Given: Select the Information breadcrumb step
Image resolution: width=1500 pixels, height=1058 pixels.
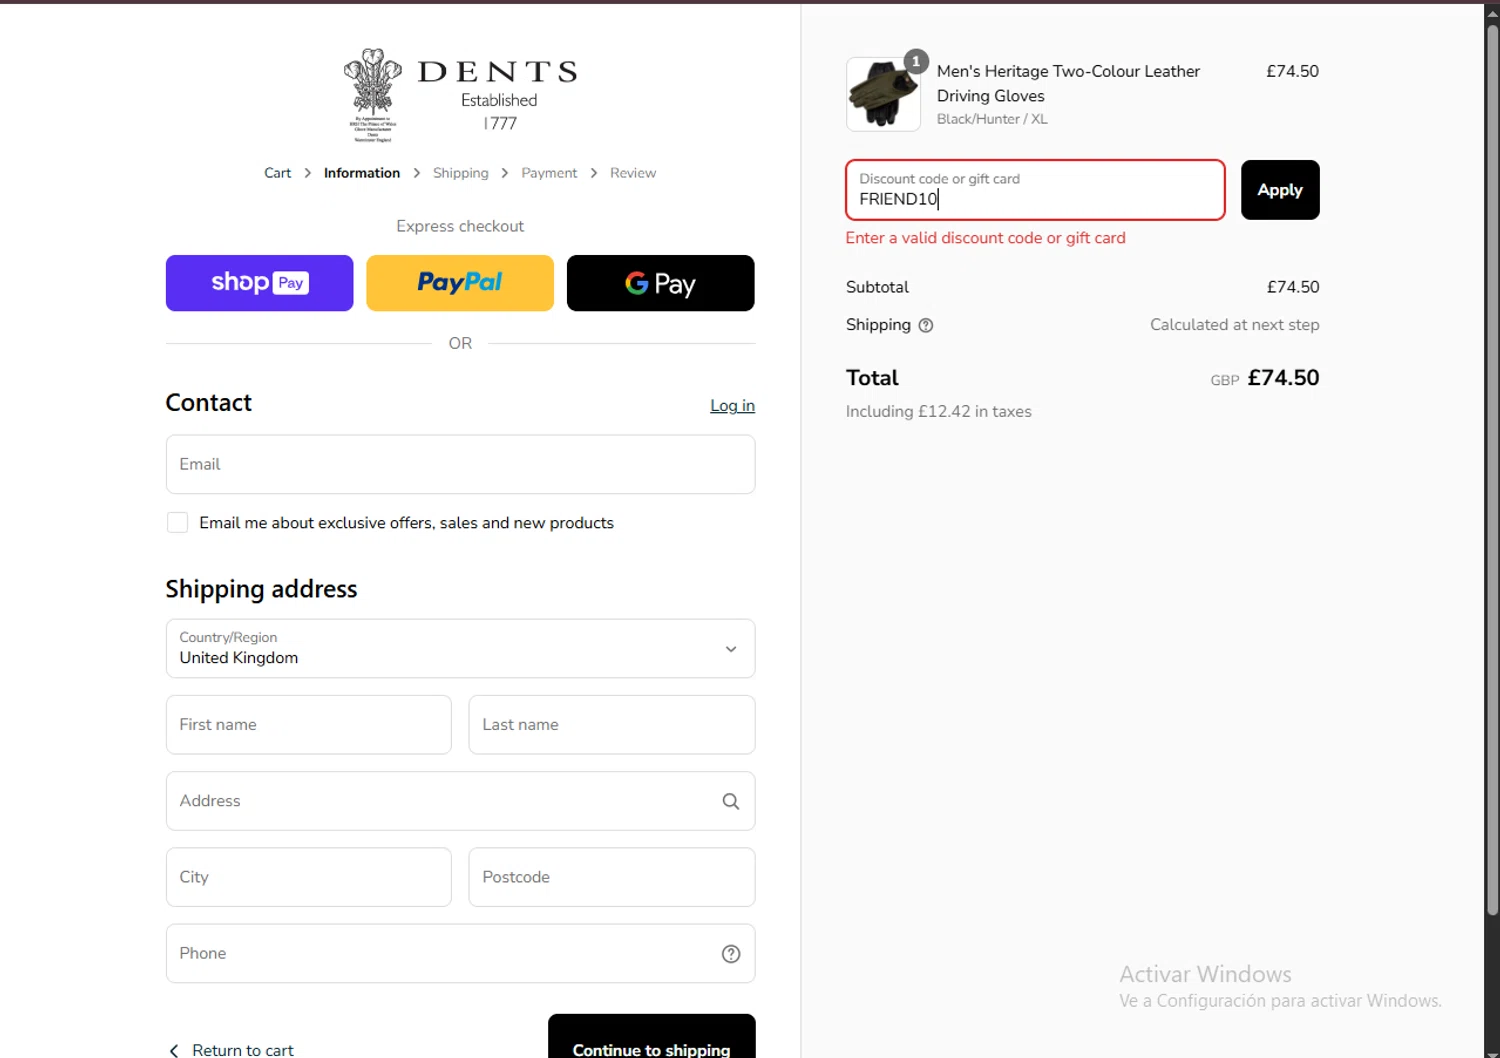Looking at the screenshot, I should click(x=362, y=173).
